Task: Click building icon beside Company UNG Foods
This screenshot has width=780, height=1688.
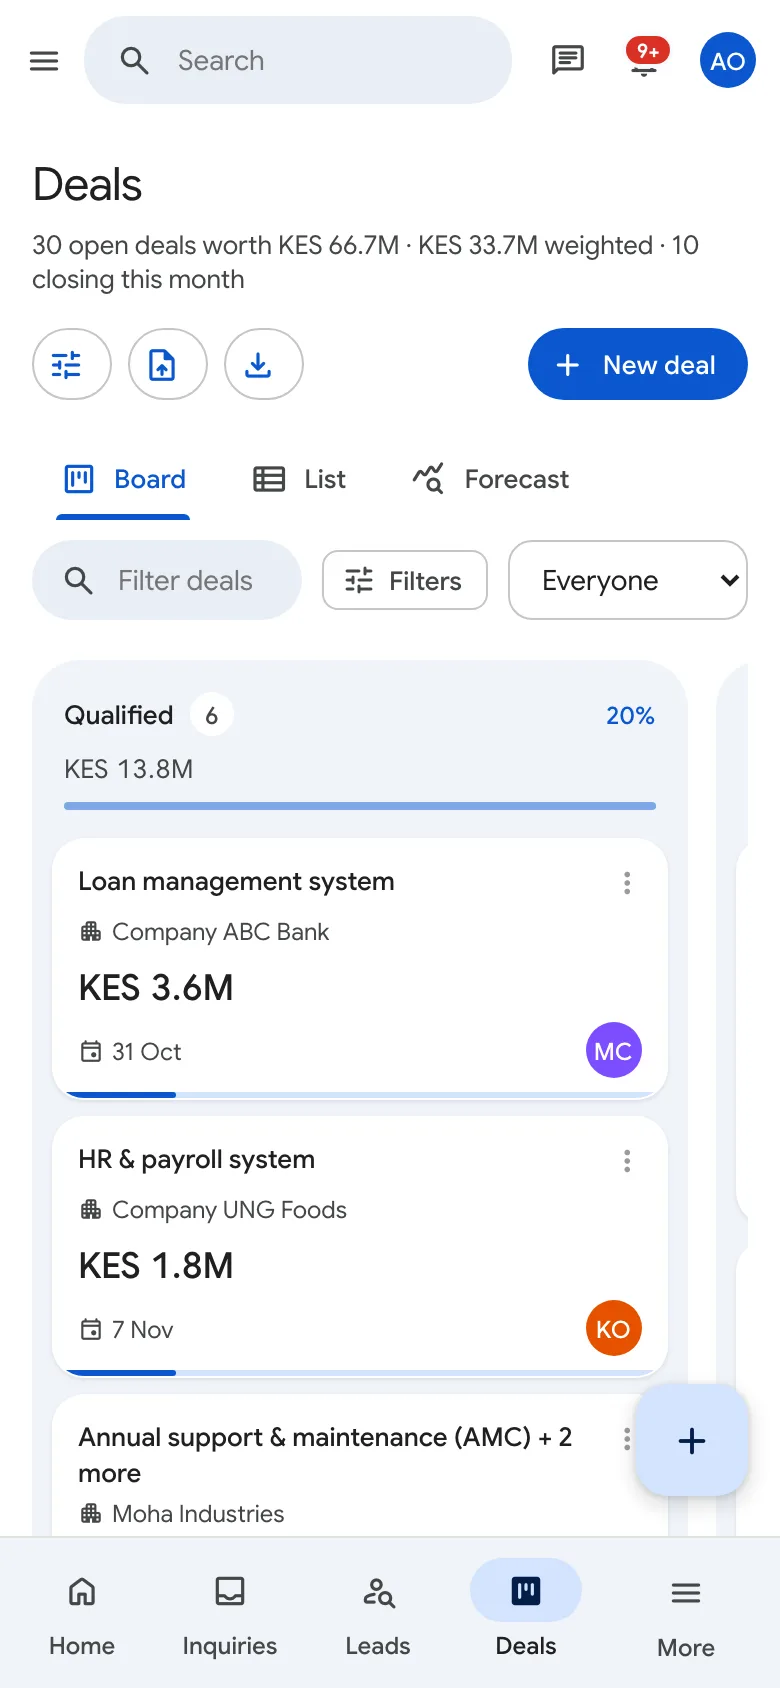Action: (91, 1210)
